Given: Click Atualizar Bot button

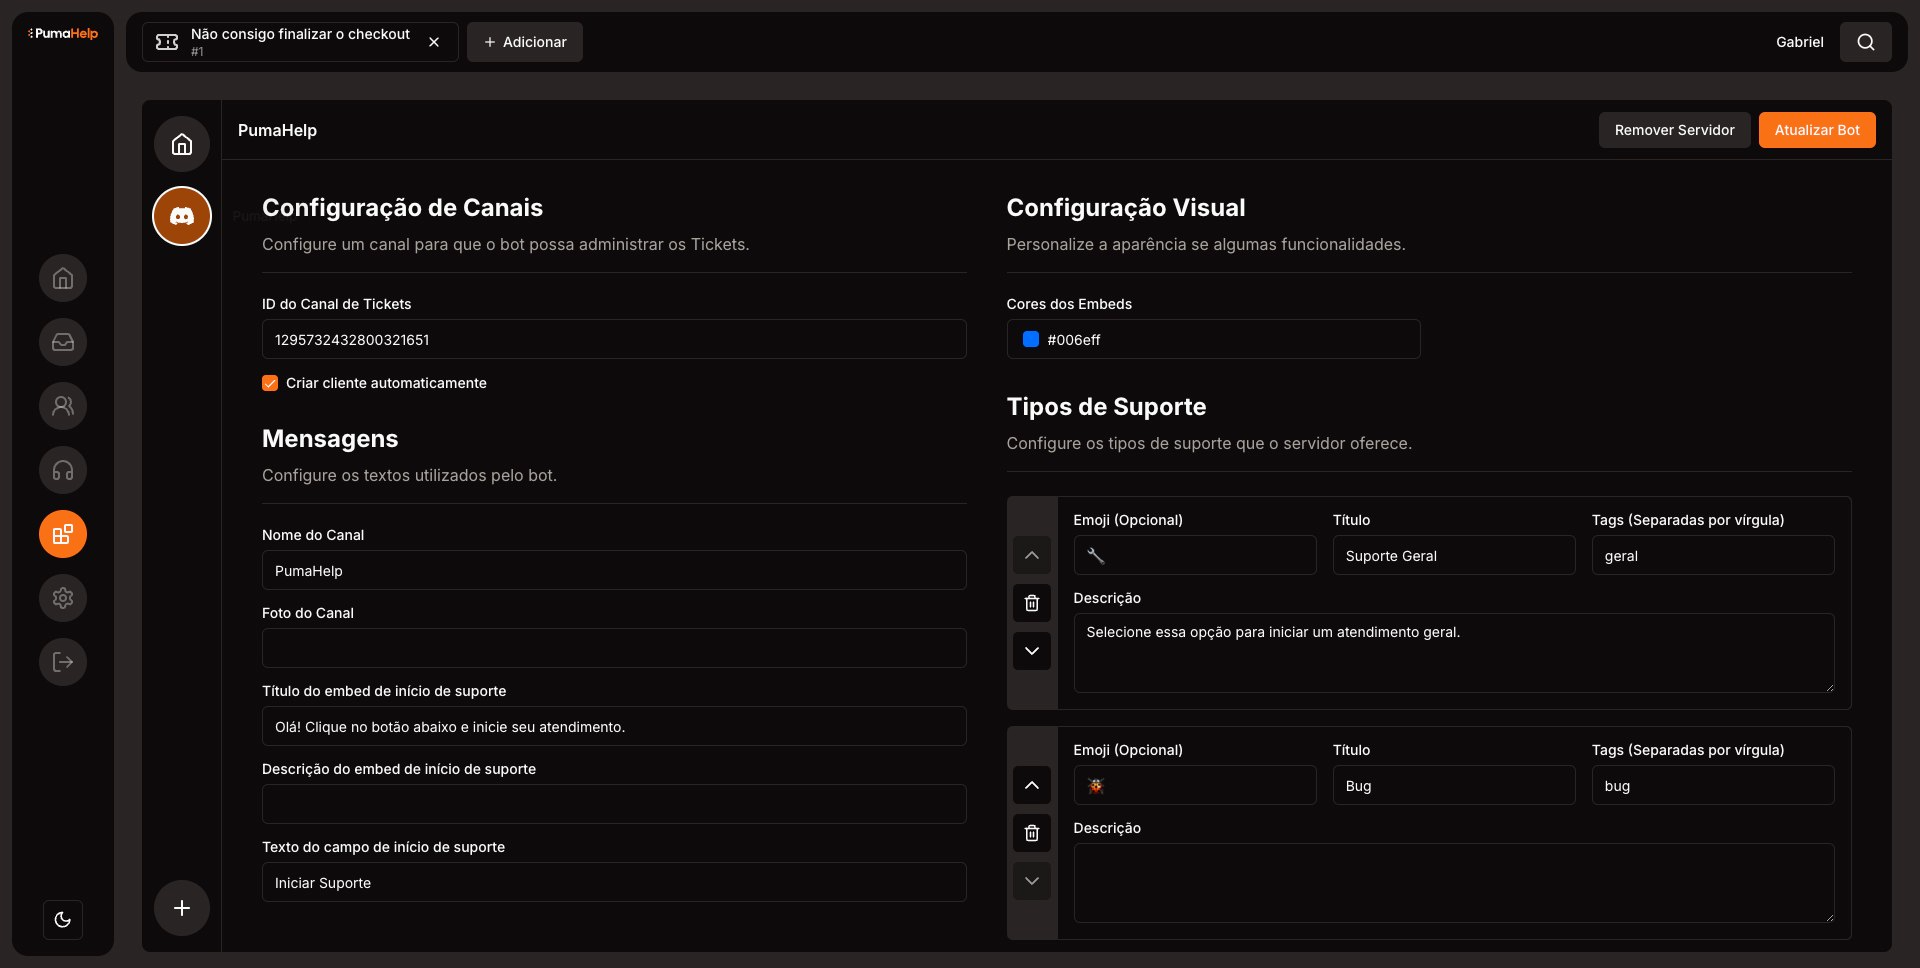Looking at the screenshot, I should (x=1817, y=130).
